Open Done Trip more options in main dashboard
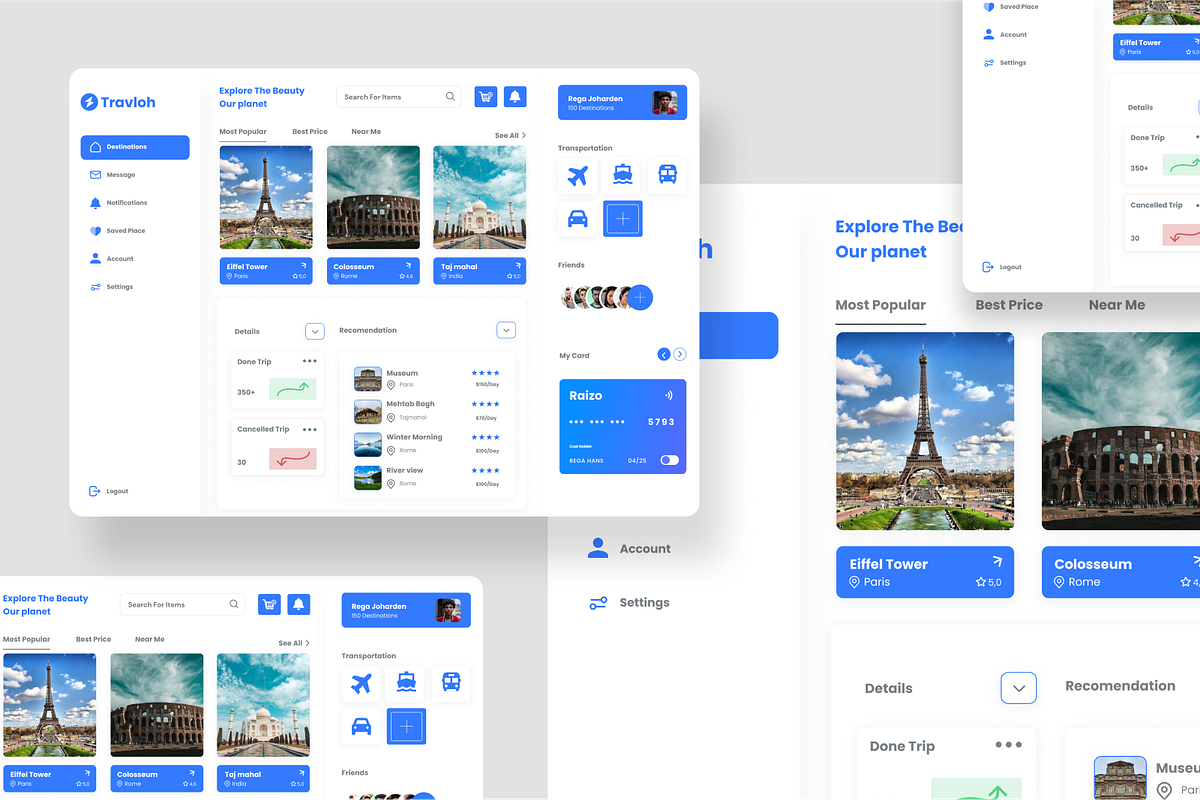The width and height of the screenshot is (1200, 800). (310, 361)
